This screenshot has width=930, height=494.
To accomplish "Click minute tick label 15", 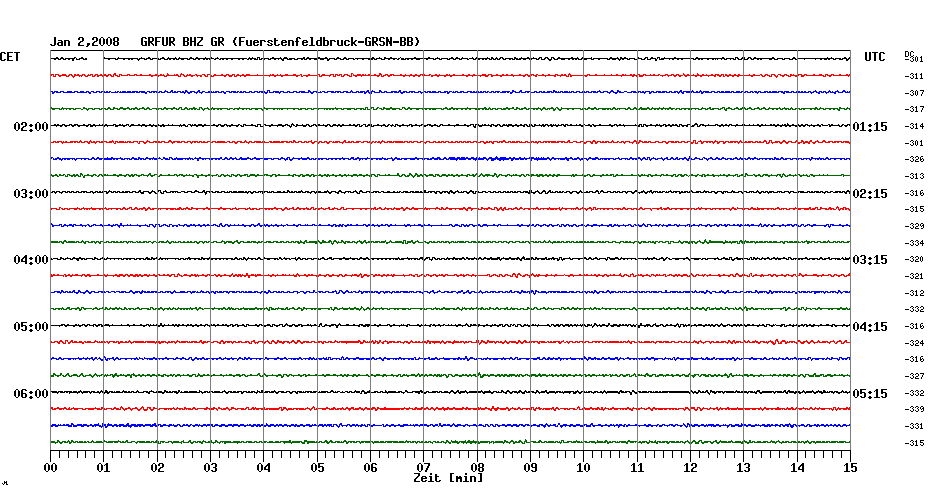I will tap(851, 468).
